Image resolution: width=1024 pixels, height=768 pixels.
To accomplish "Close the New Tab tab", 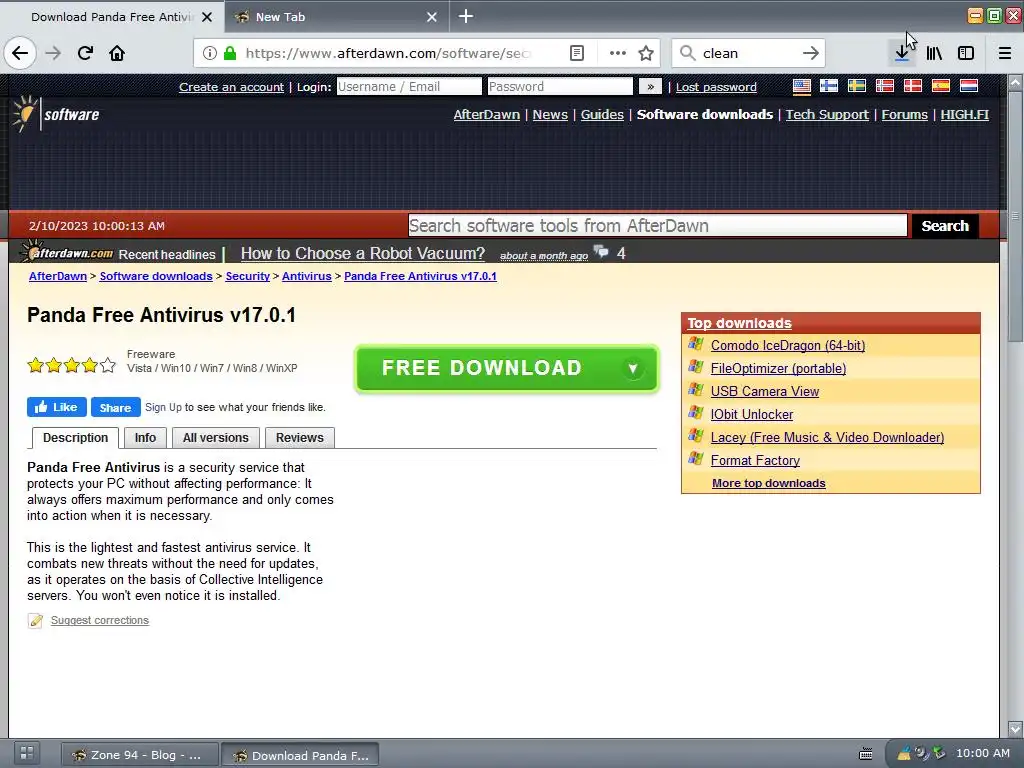I will 432,17.
